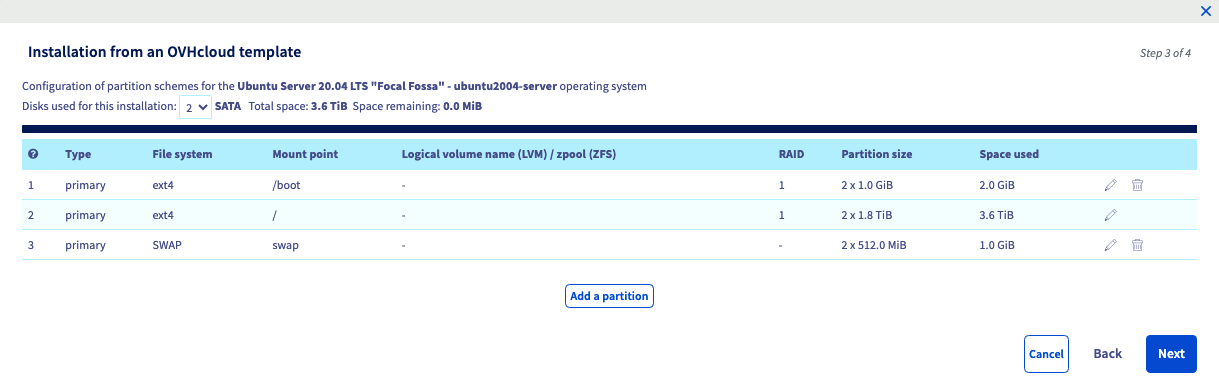Screen dimensions: 1219x389
Task: Click the 2.0 GiB space used value
Action: pyautogui.click(x=997, y=185)
